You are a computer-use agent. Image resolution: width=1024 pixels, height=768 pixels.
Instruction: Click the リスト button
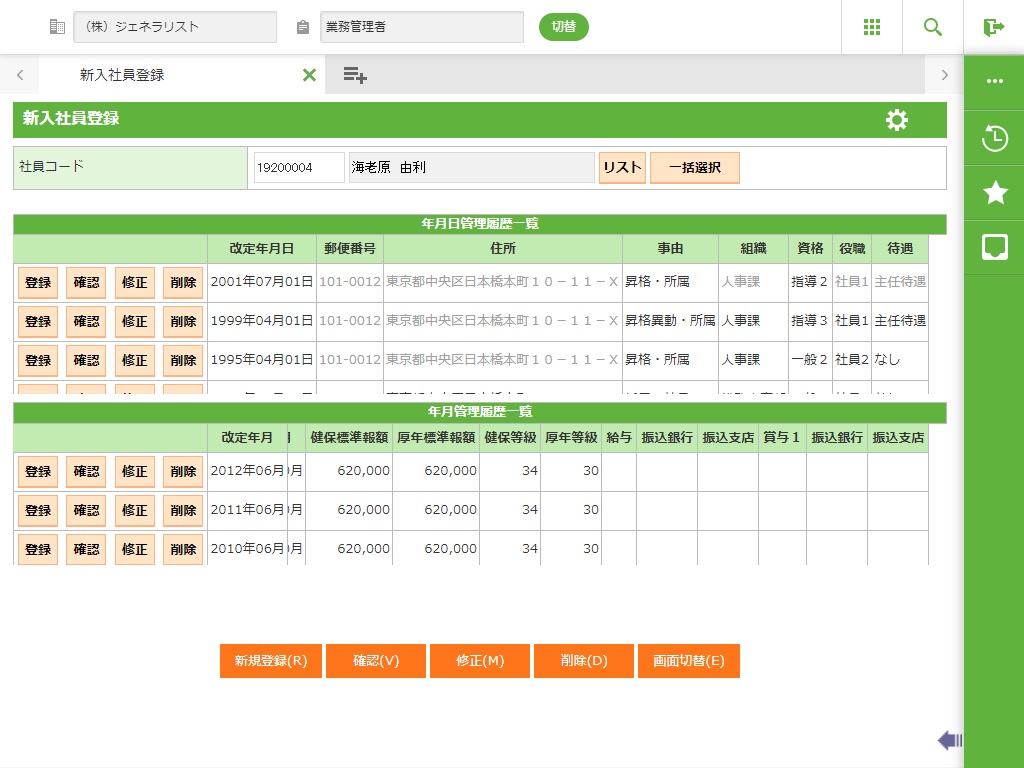622,168
